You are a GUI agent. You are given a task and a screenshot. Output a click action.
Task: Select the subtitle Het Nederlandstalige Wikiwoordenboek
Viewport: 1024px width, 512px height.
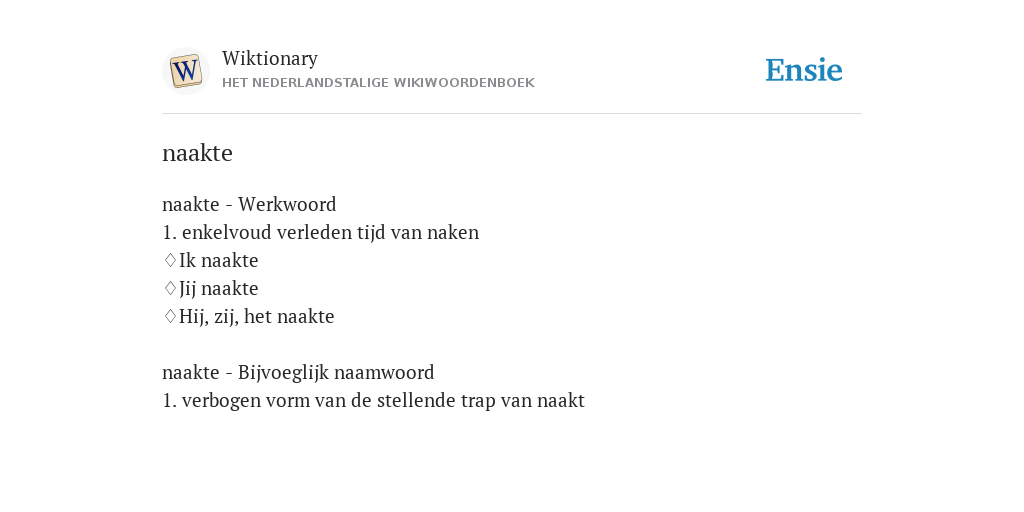(x=378, y=83)
